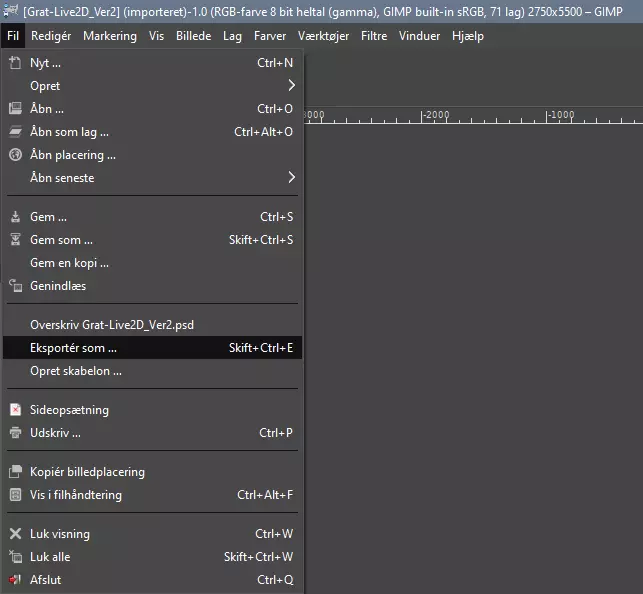Screen dimensions: 643x594
Task: Click the copy icon beside Kopiér billedplacering
Action: click(x=15, y=471)
